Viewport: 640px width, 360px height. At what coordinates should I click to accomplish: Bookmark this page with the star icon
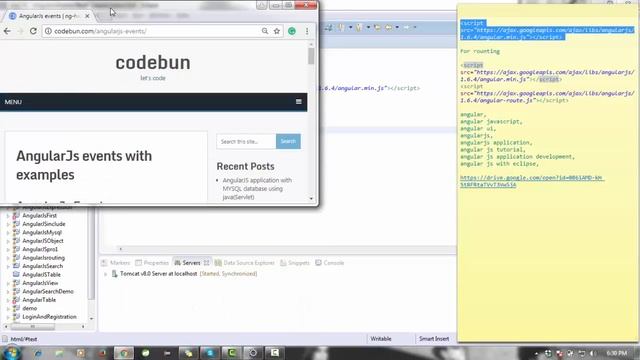pyautogui.click(x=277, y=31)
